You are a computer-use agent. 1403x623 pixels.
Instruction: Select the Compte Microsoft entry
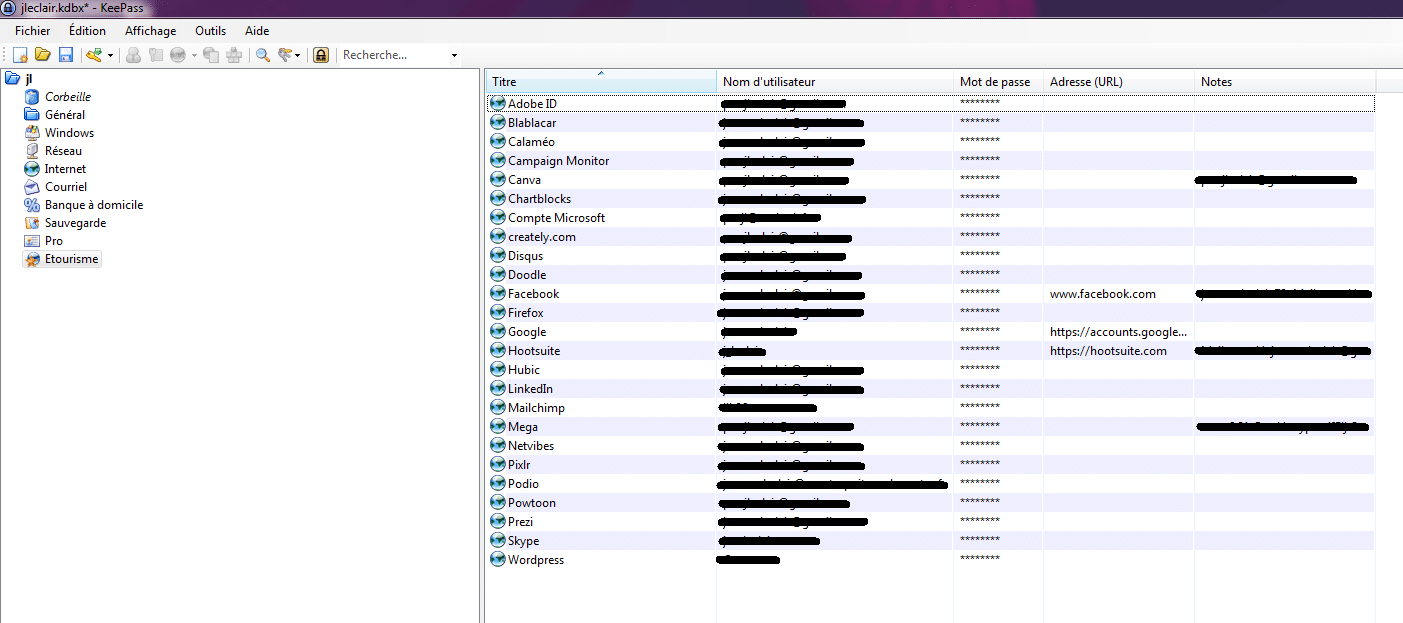(x=930, y=218)
